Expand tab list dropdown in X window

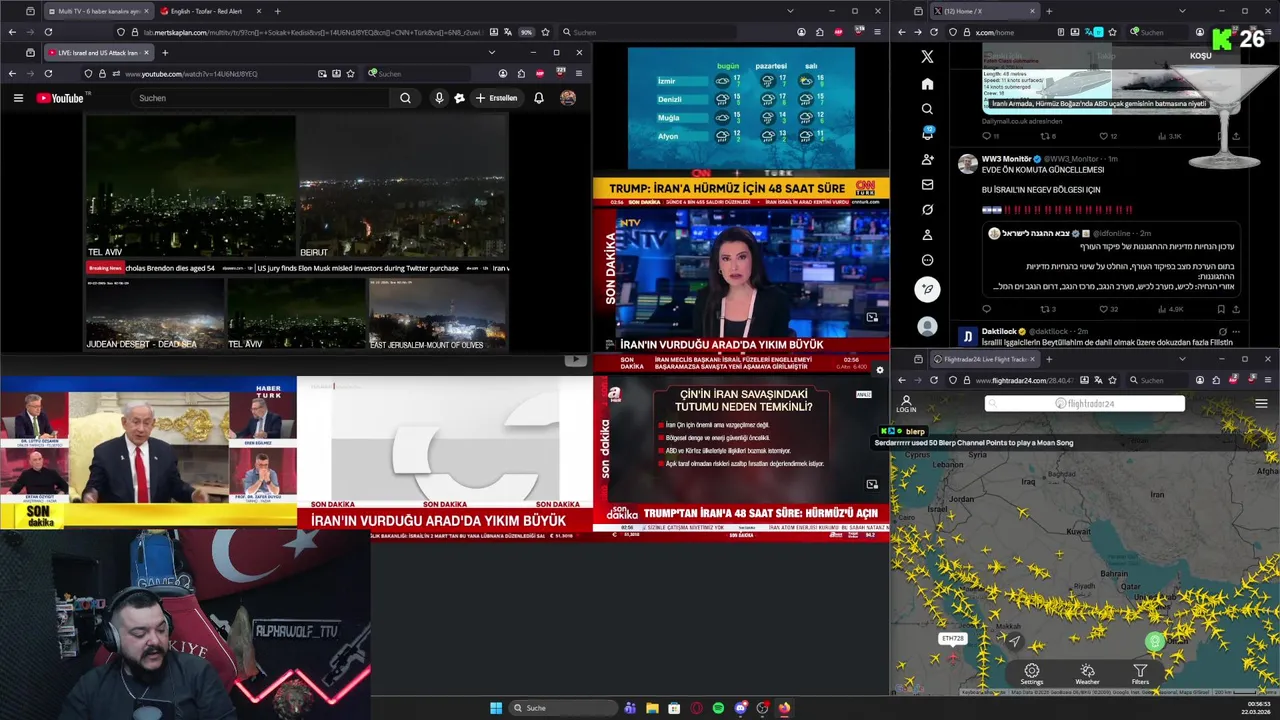point(1182,11)
